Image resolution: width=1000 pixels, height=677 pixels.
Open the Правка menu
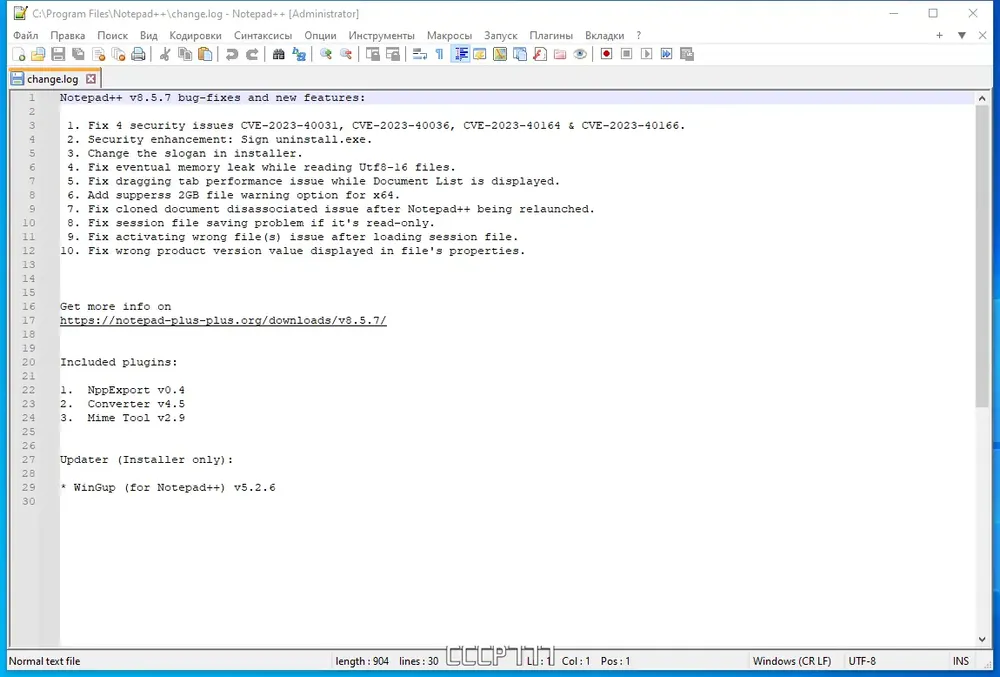point(68,36)
